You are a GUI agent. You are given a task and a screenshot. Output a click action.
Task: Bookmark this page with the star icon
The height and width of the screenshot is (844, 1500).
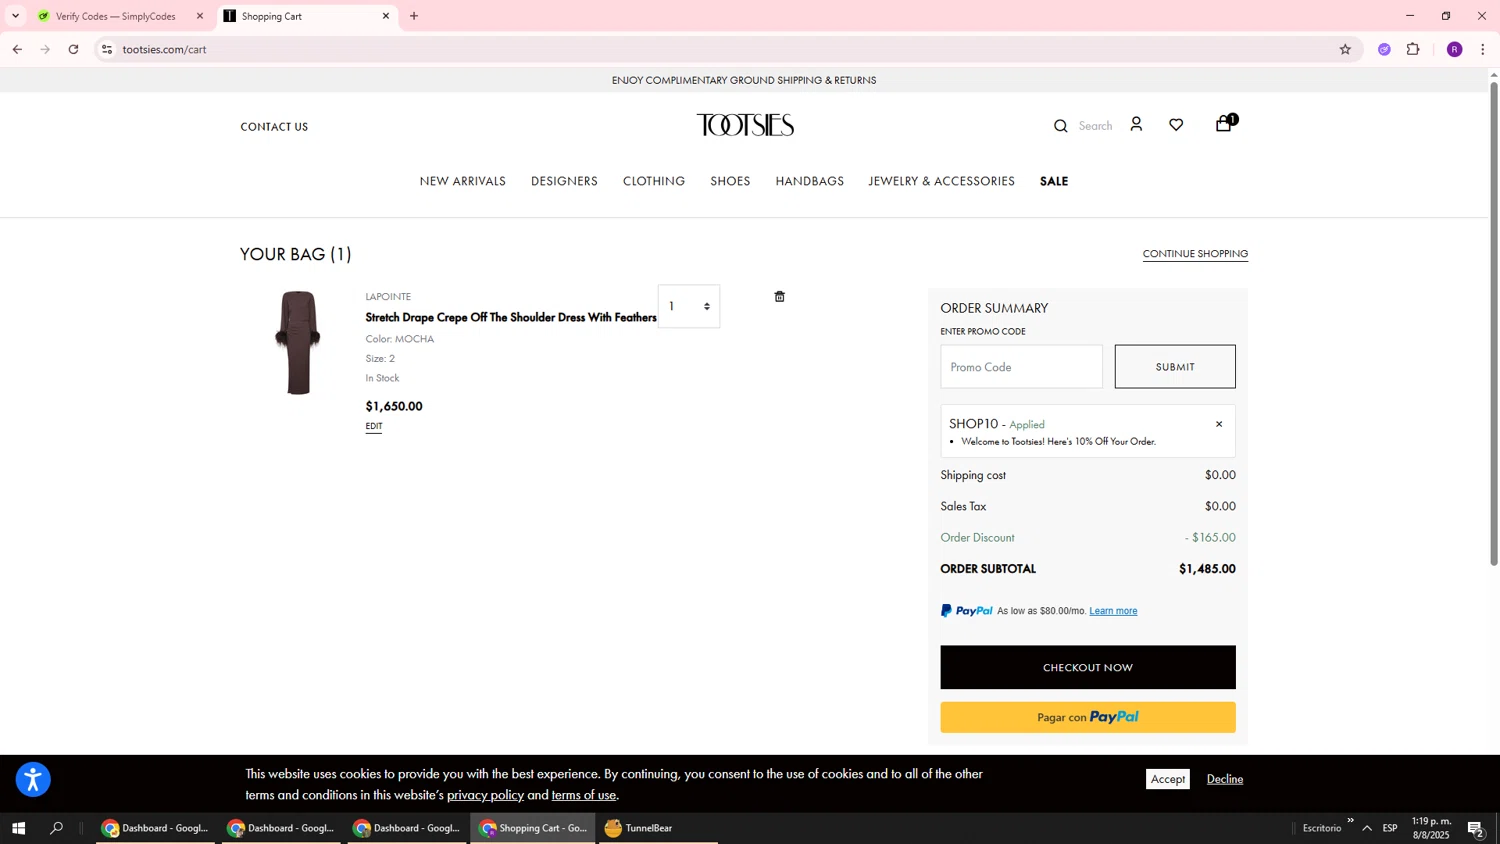tap(1345, 49)
